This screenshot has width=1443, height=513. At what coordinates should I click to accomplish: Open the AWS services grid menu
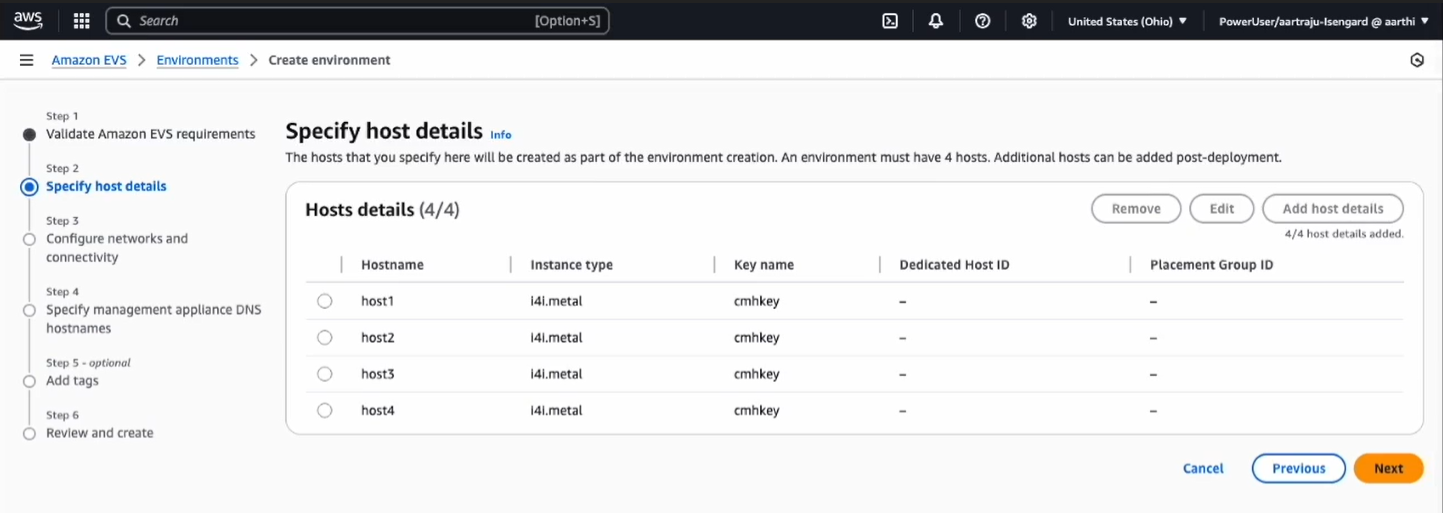[x=82, y=21]
